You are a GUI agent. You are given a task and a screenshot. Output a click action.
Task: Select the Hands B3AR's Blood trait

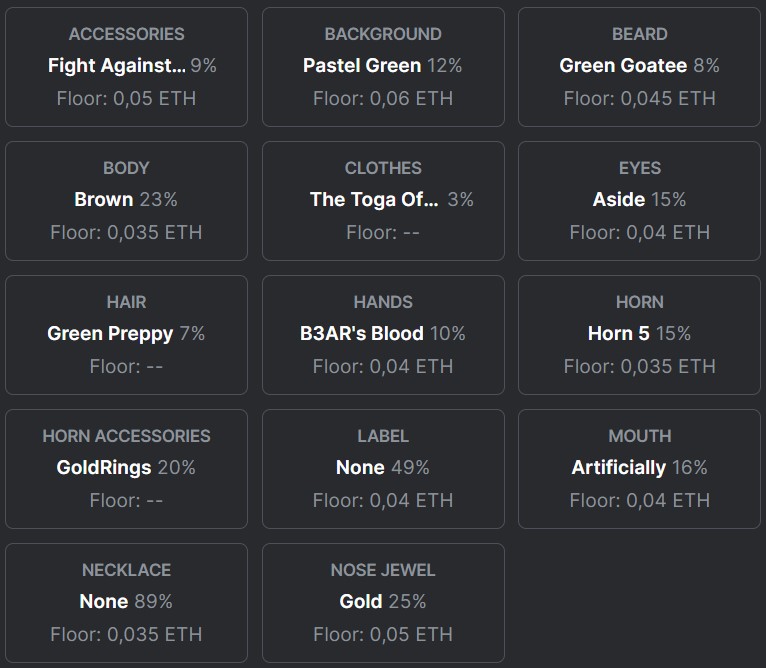(383, 335)
